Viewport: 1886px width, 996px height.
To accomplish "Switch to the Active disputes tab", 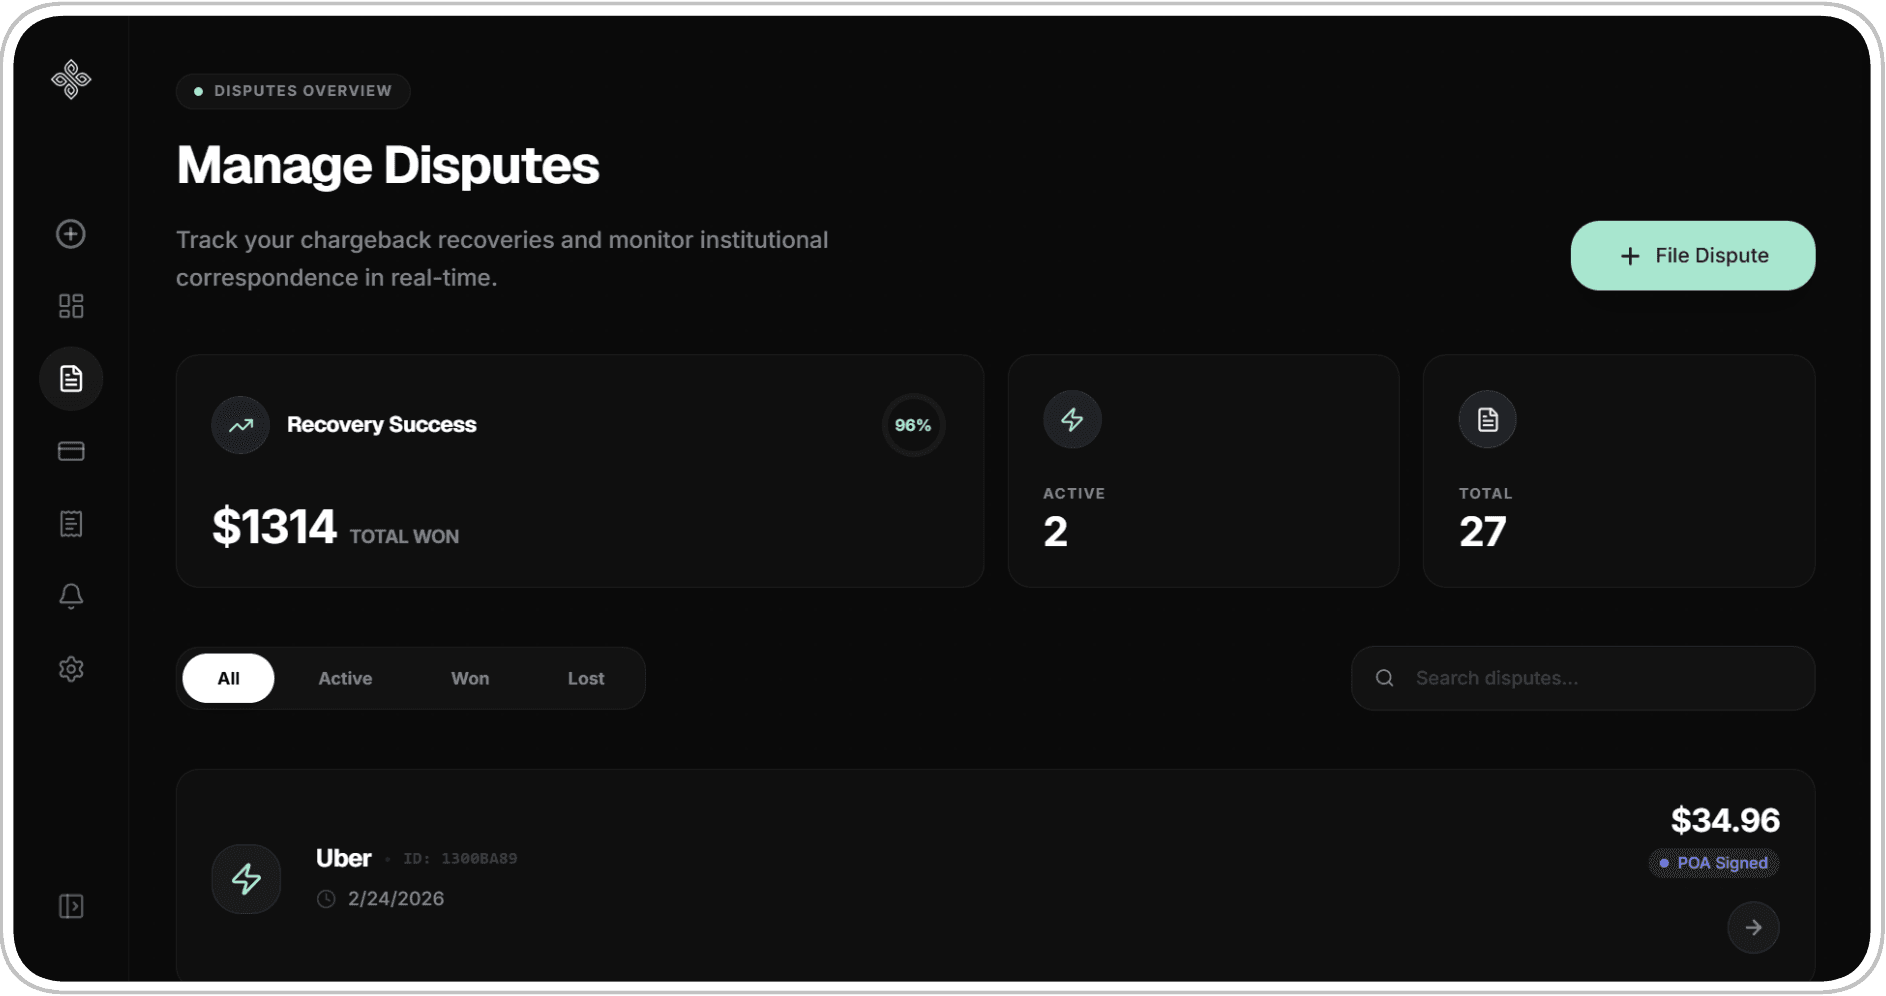I will (x=345, y=677).
